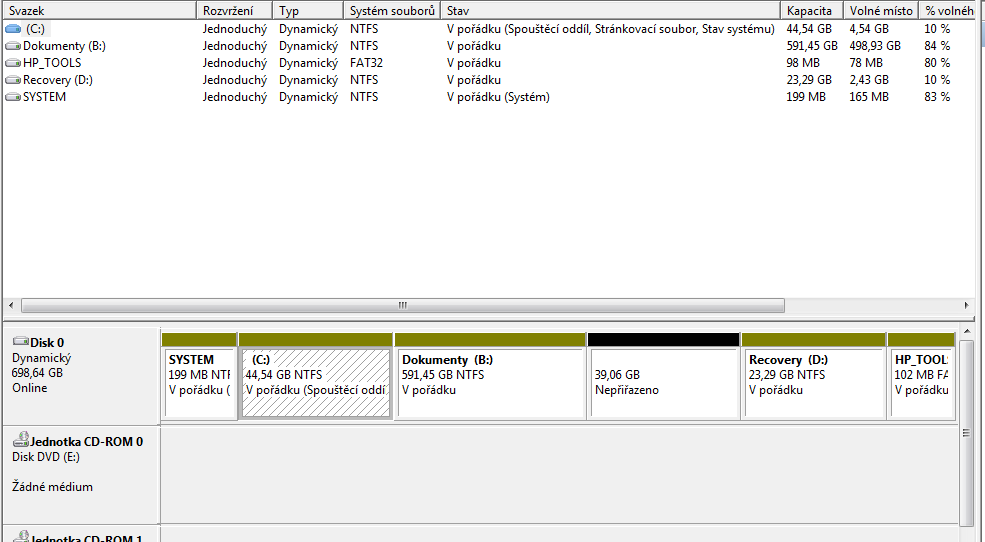The image size is (985, 542).
Task: Click FAT32 cell in HP_TOOLS row
Action: (x=366, y=63)
